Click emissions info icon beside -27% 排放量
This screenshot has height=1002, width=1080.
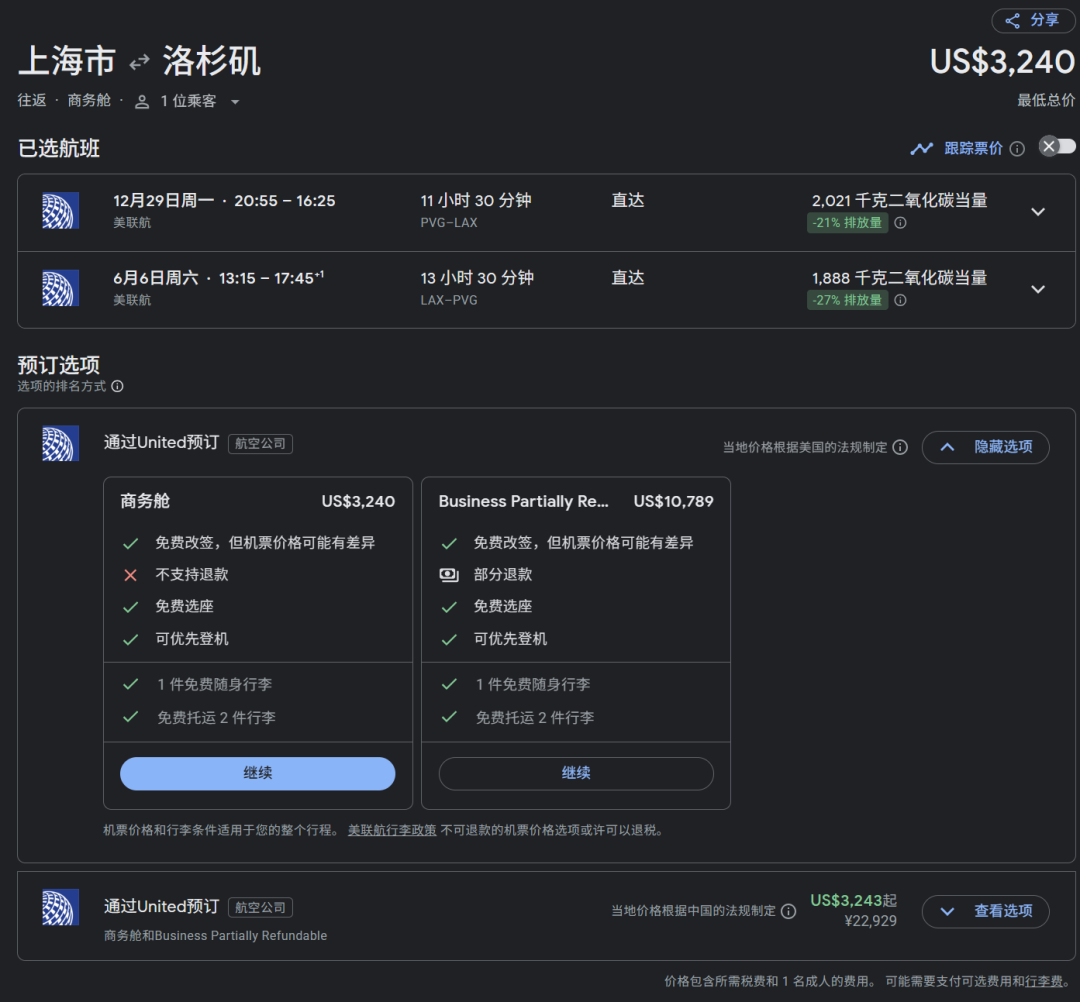coord(900,300)
